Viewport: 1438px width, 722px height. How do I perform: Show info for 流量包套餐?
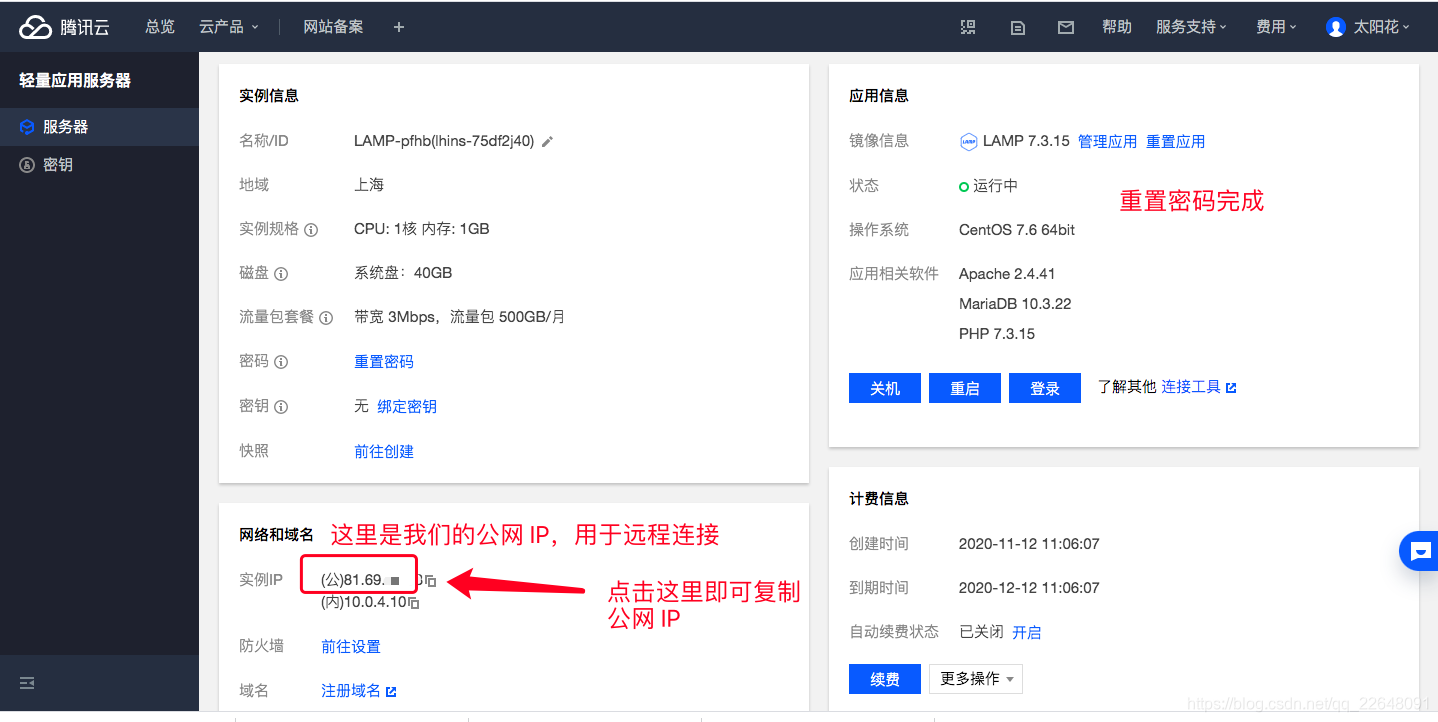click(326, 318)
